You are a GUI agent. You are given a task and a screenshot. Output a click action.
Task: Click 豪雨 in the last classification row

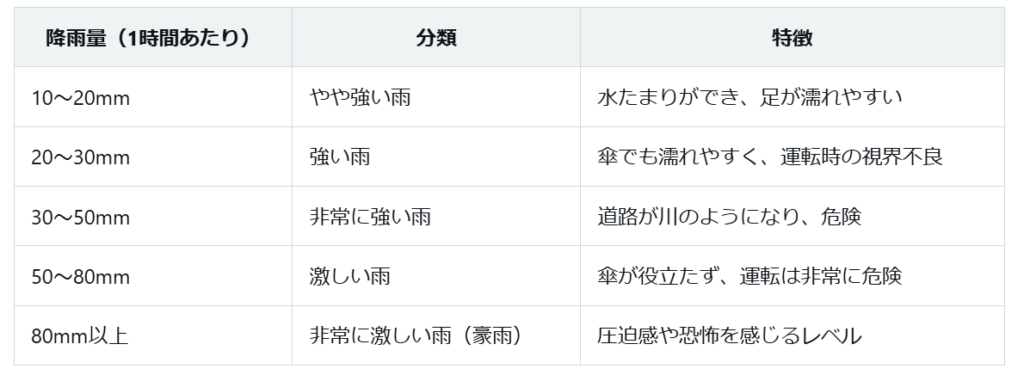click(481, 335)
